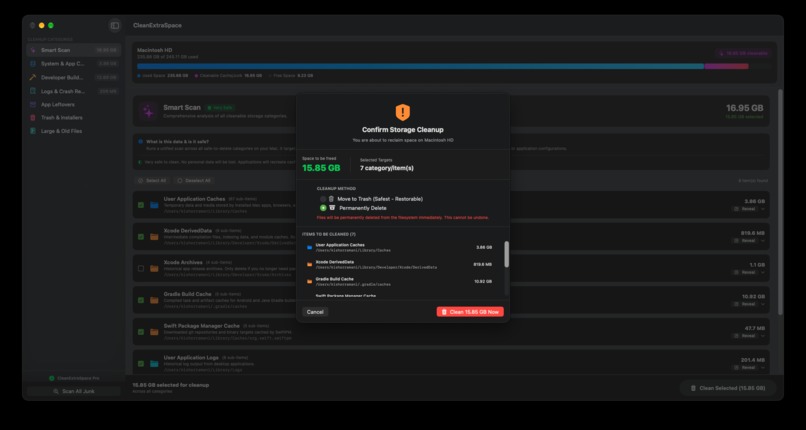806x430 pixels.
Task: Click the Logs & Crash Reports sidebar icon
Action: point(33,91)
